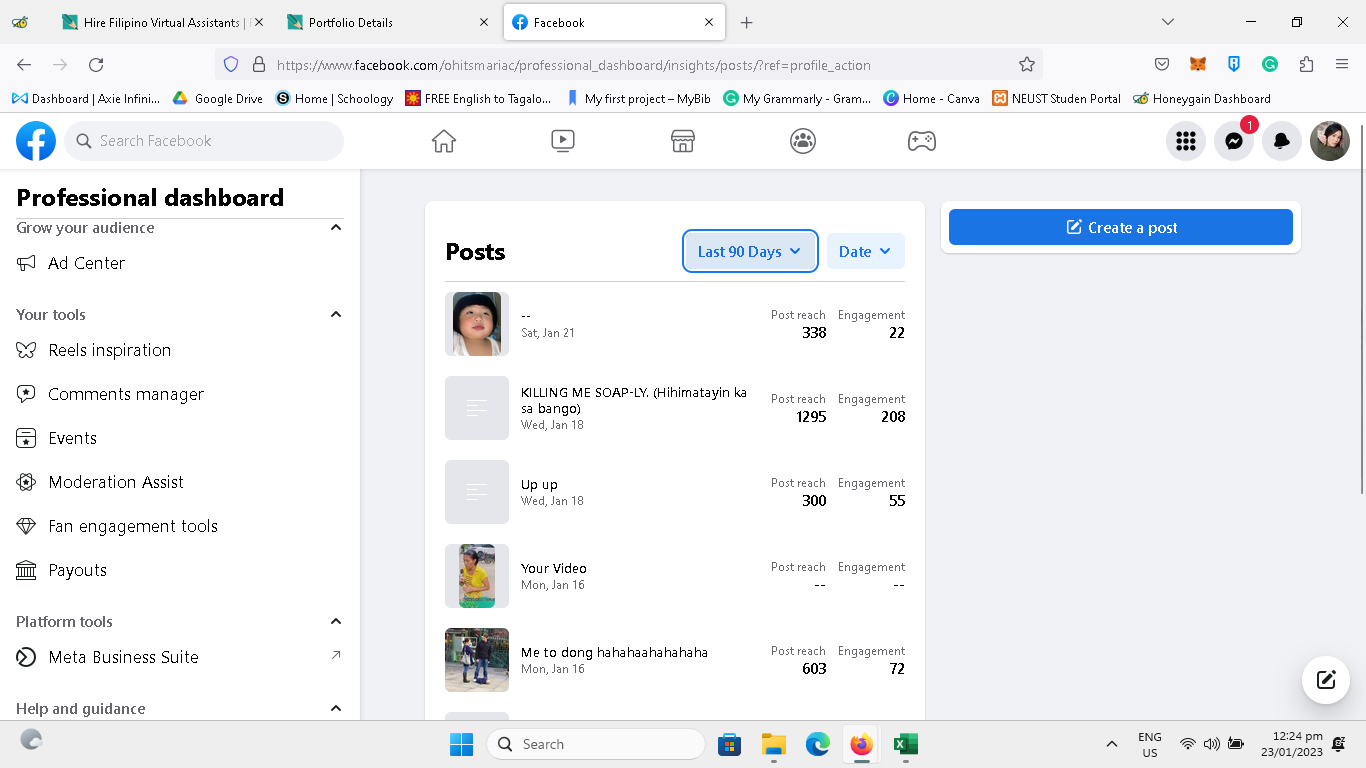Image resolution: width=1366 pixels, height=768 pixels.
Task: Open Events in the sidebar
Action: pos(180,438)
